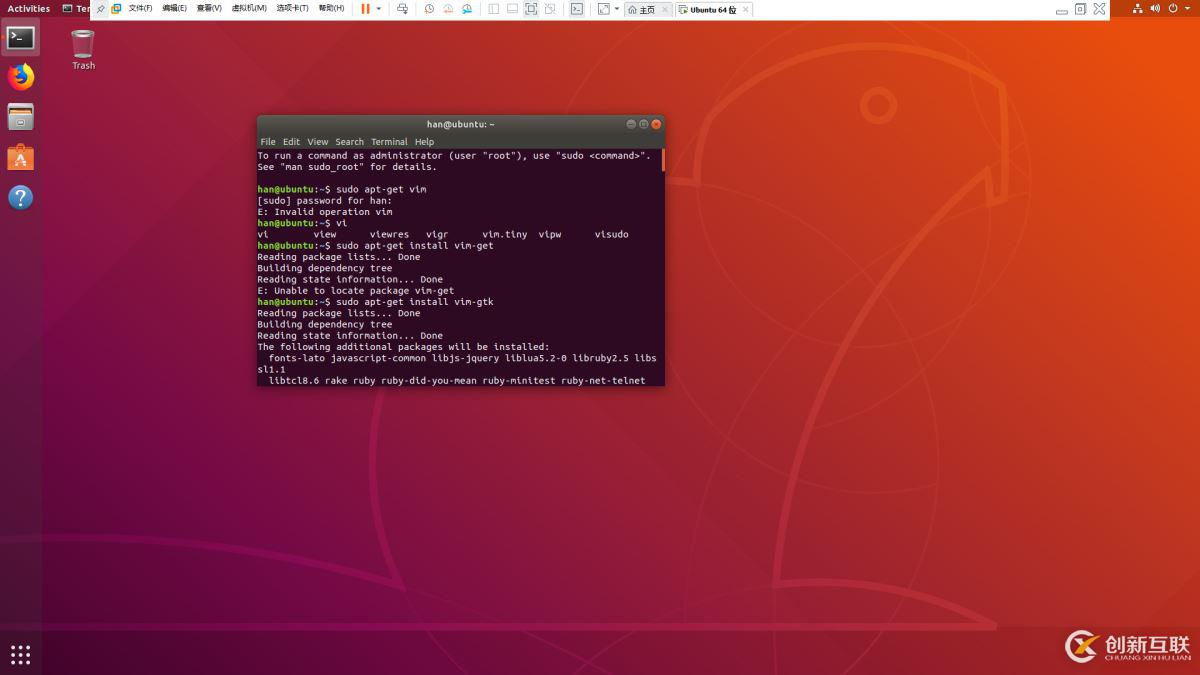Switch to the 主页 tab
1200x675 pixels.
tap(645, 9)
